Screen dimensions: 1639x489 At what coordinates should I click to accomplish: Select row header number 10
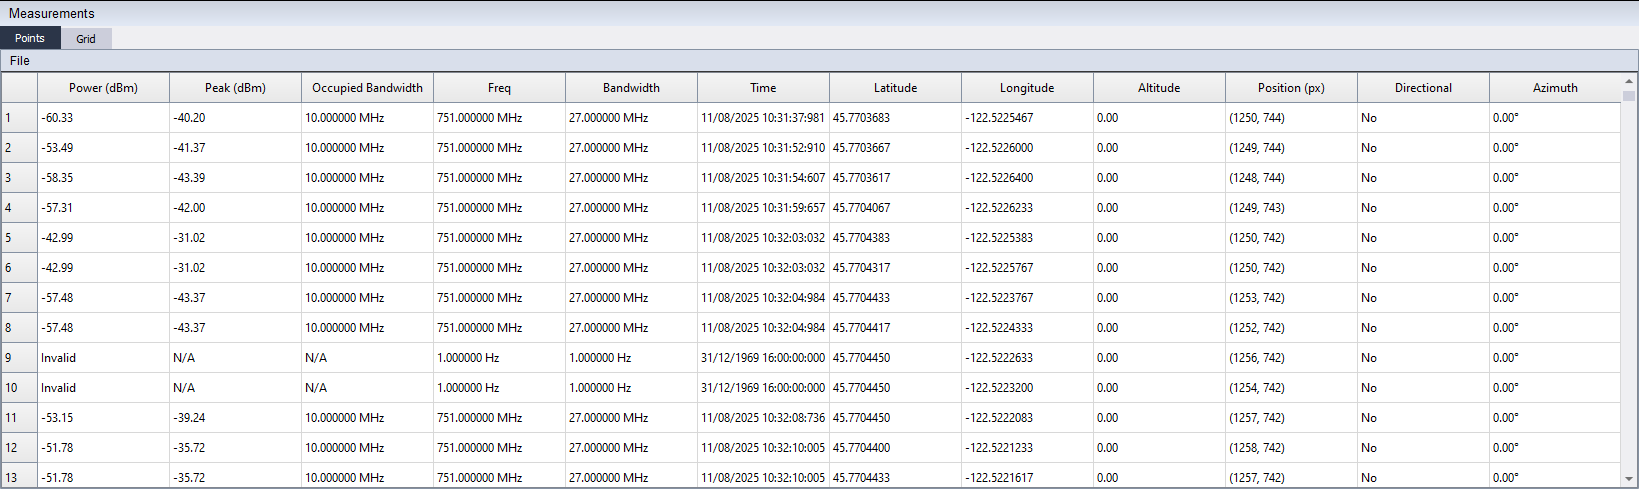coord(20,388)
